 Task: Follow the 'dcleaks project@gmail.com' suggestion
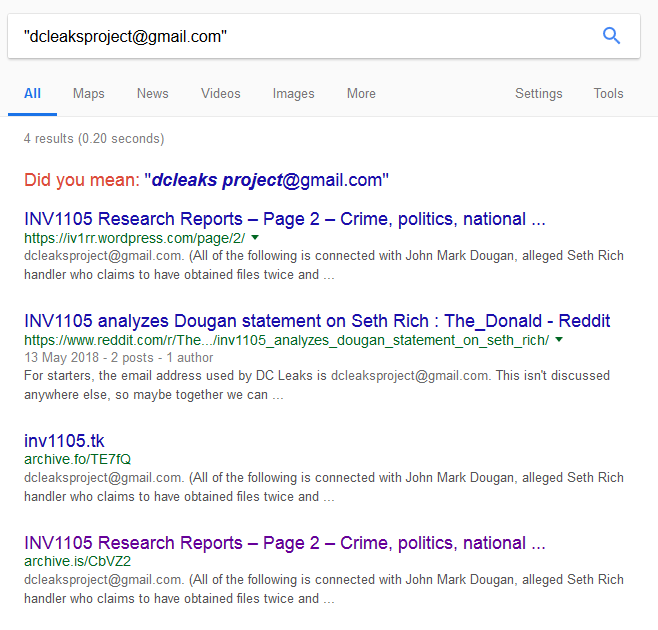point(266,180)
